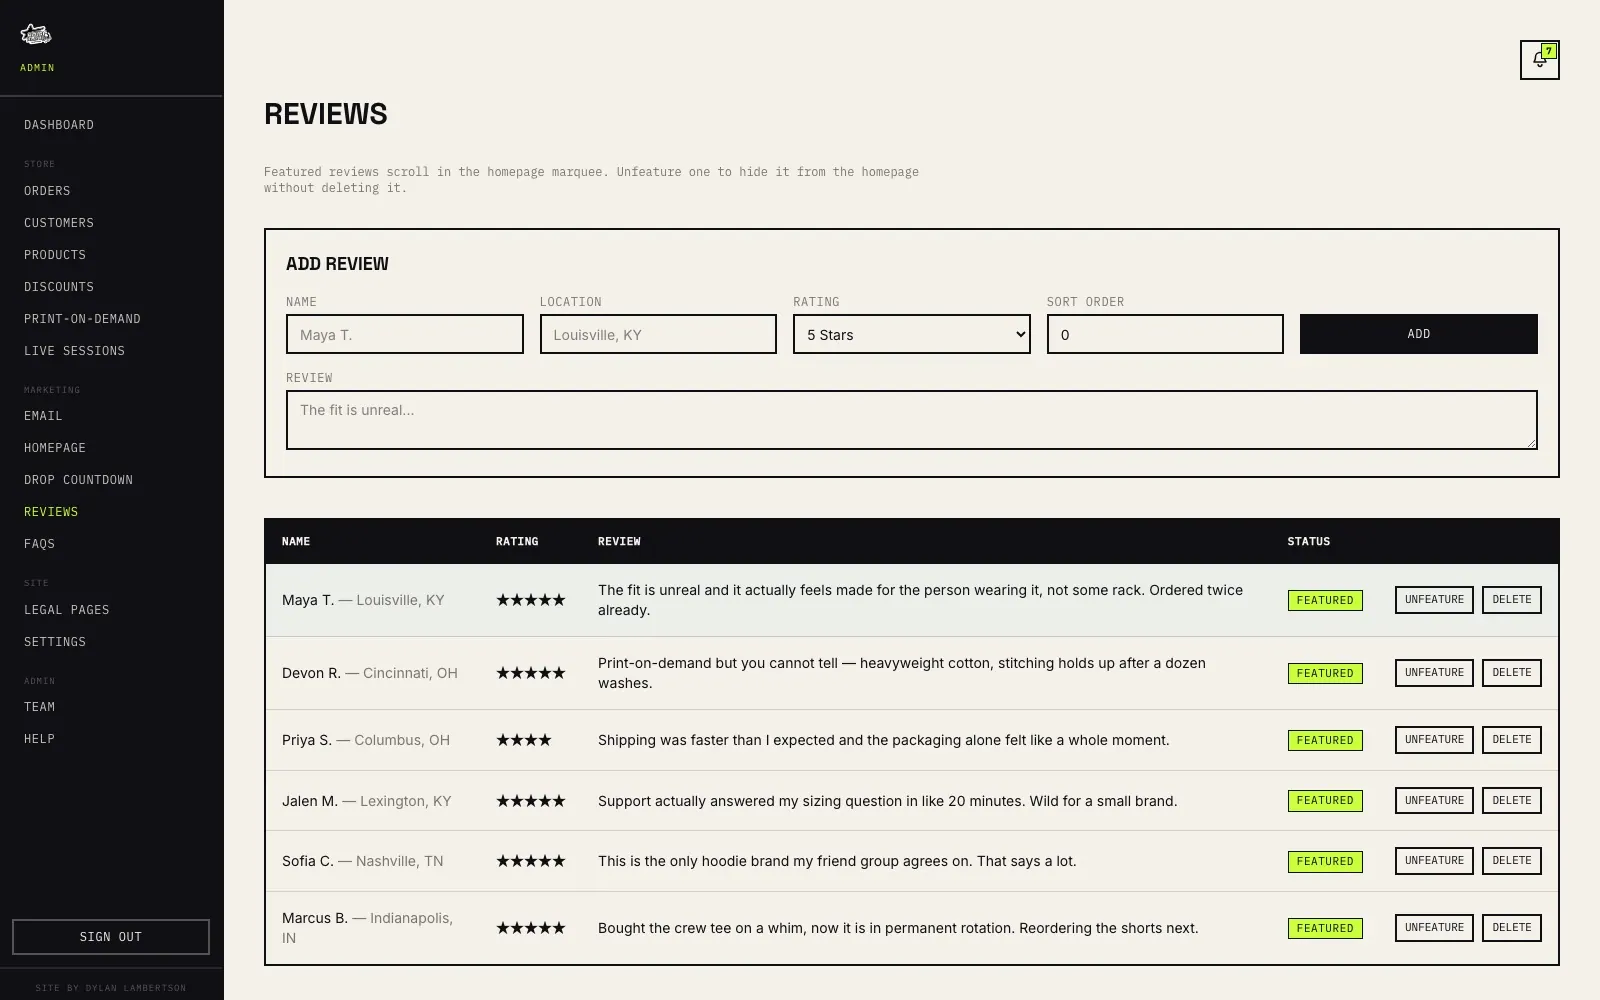Go to Homepage settings
1600x1000 pixels.
pos(55,448)
